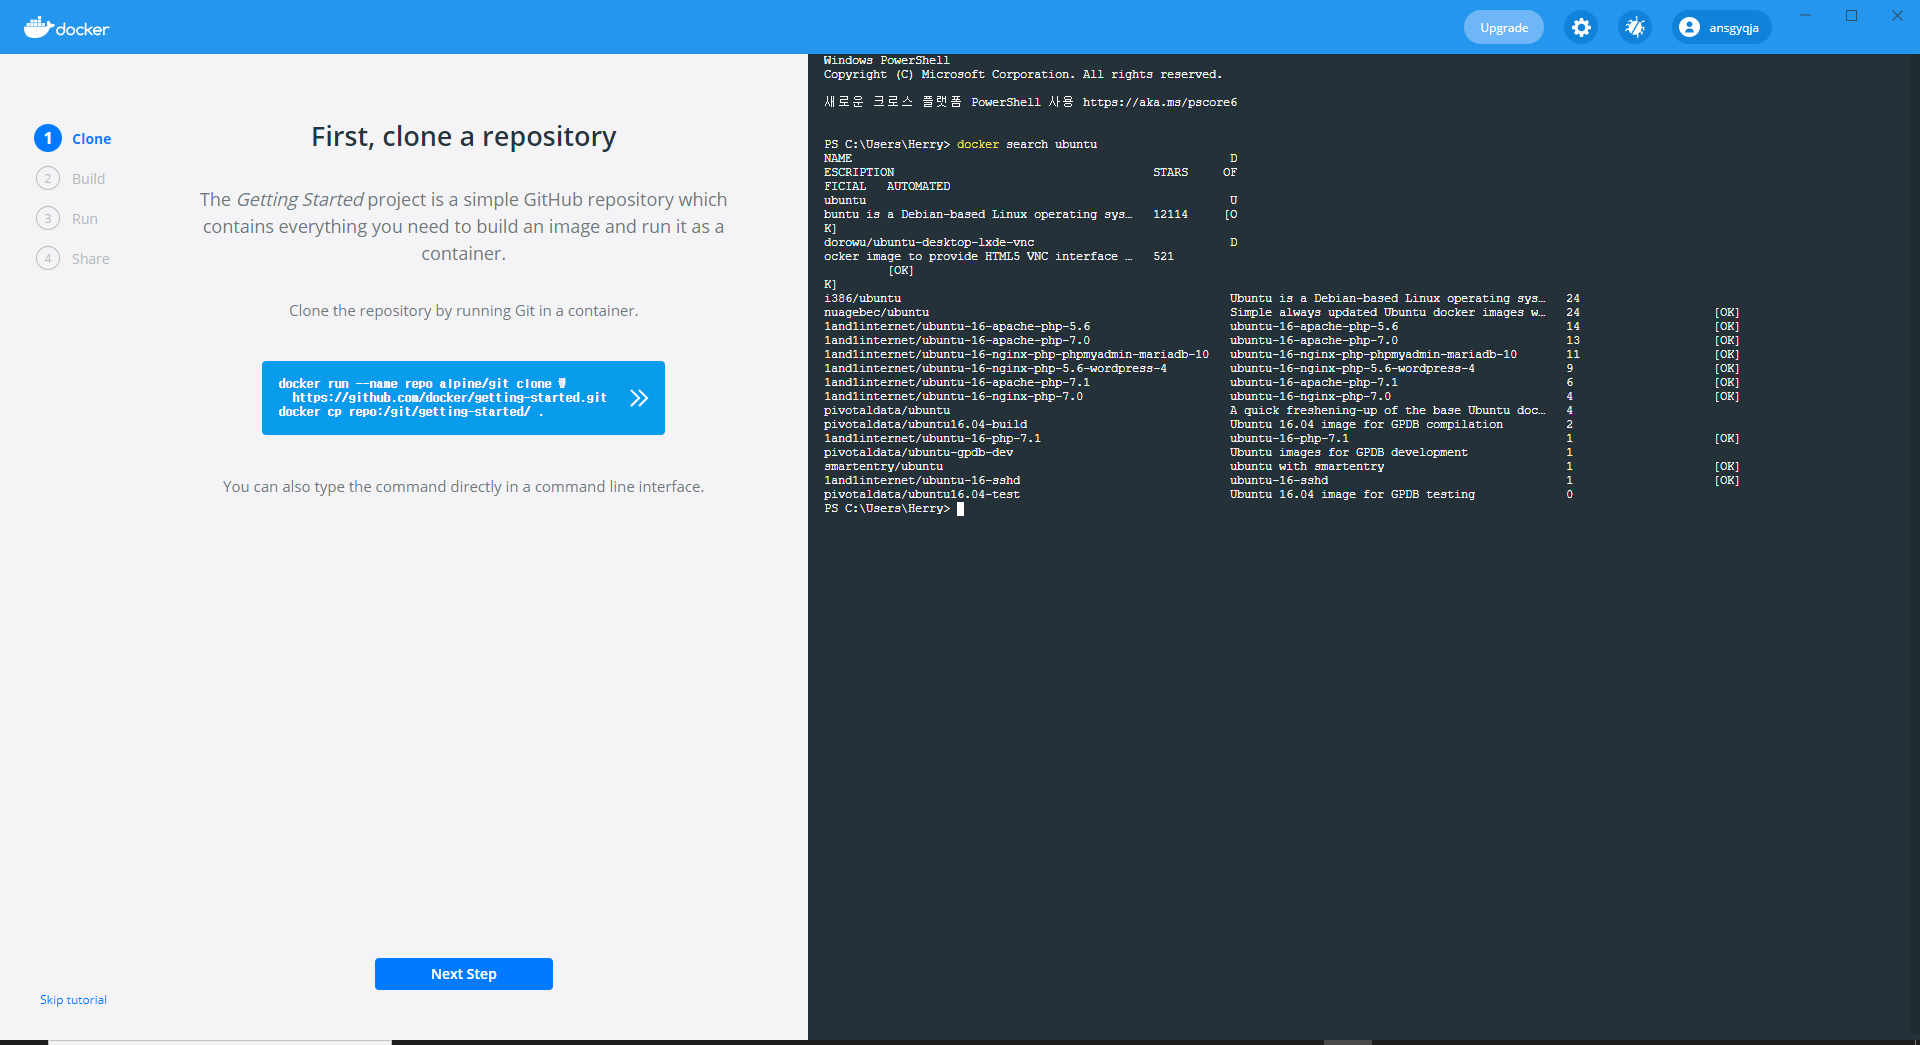Click the 'nuagebec/ubuntu' row in terminal
This screenshot has height=1045, width=1920.
(x=1281, y=312)
